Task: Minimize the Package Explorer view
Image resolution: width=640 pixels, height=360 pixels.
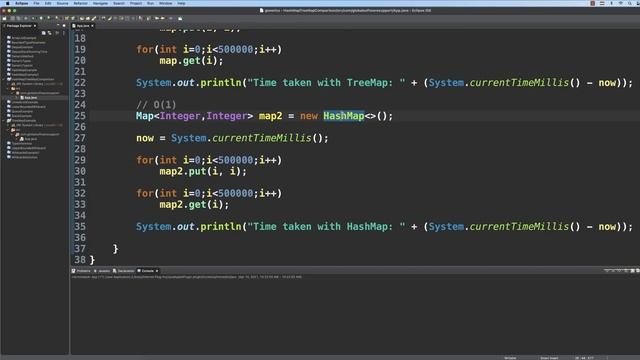Action: click(58, 25)
